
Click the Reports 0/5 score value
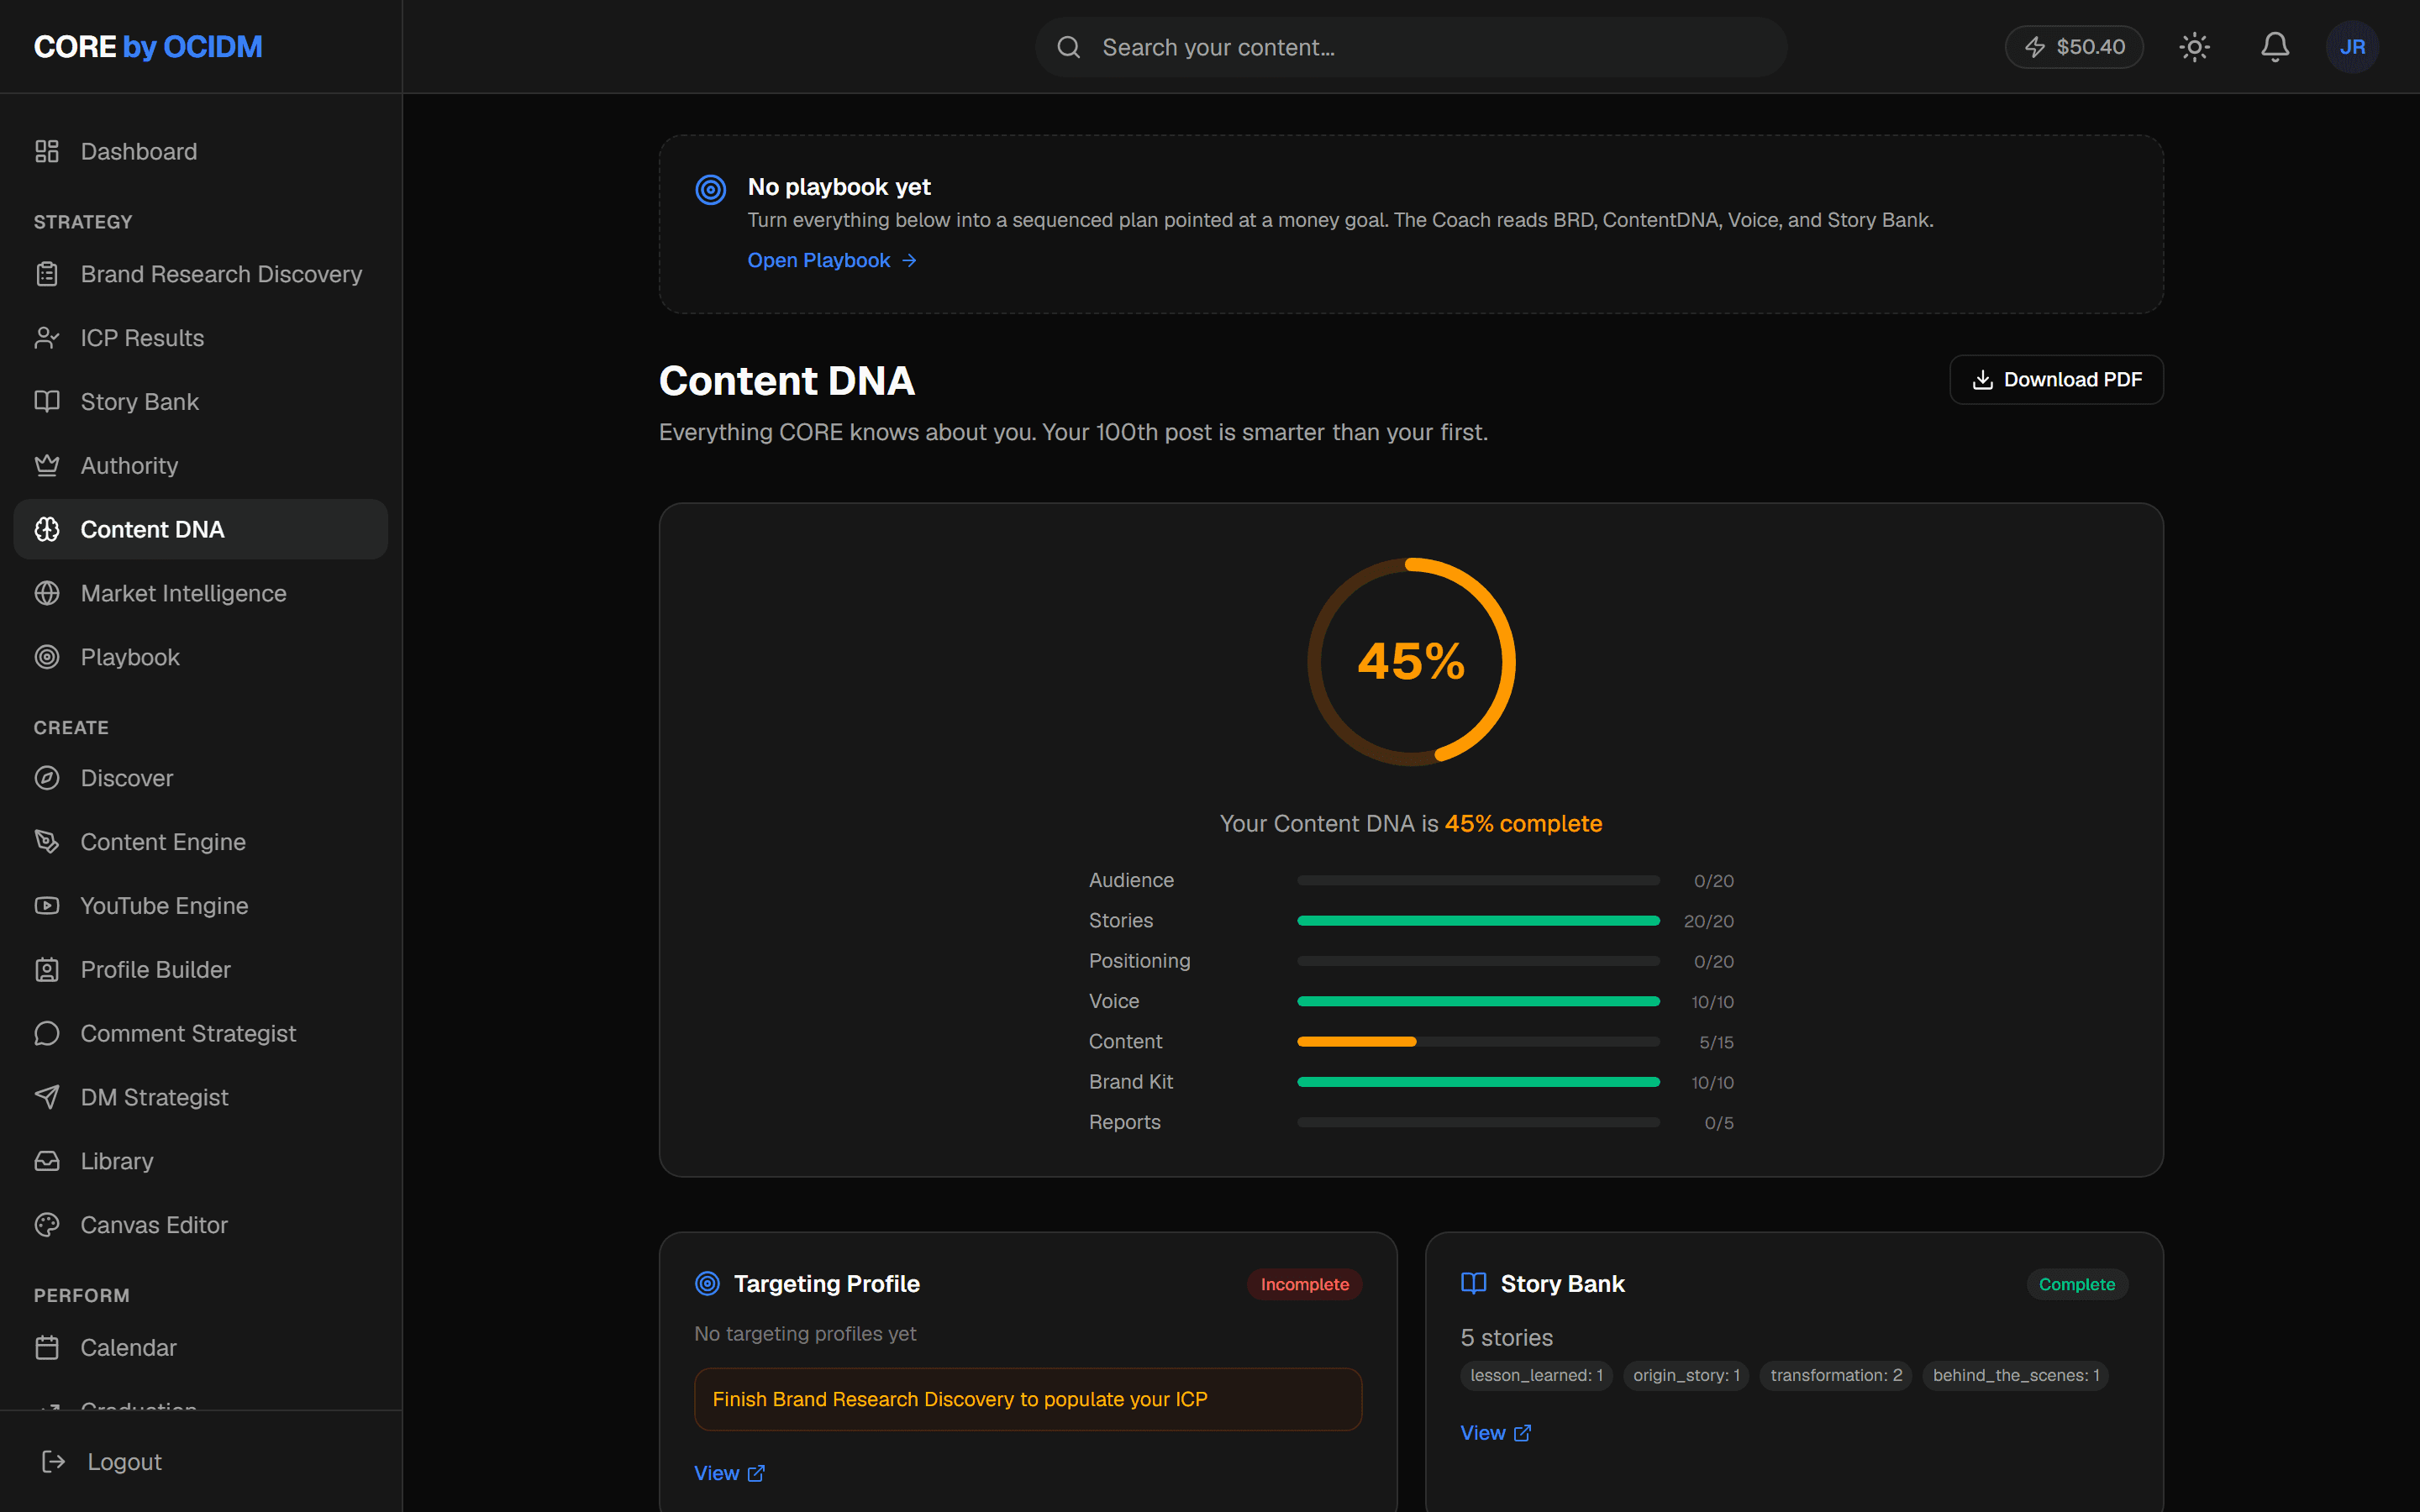(x=1718, y=1123)
